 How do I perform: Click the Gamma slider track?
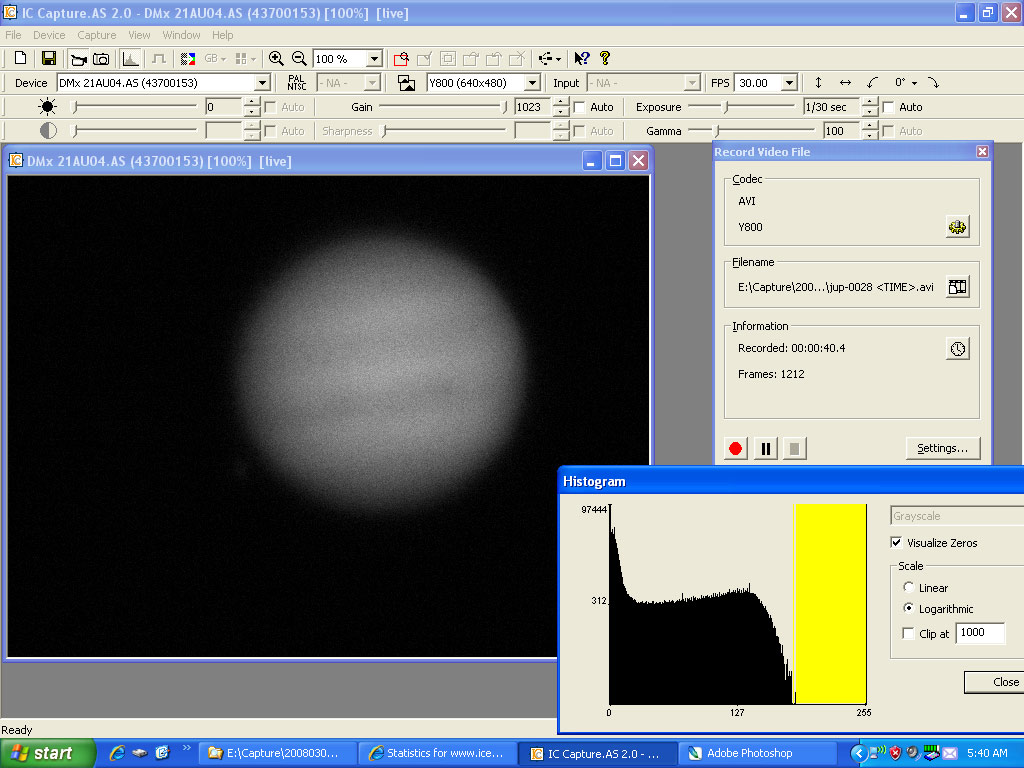click(752, 131)
